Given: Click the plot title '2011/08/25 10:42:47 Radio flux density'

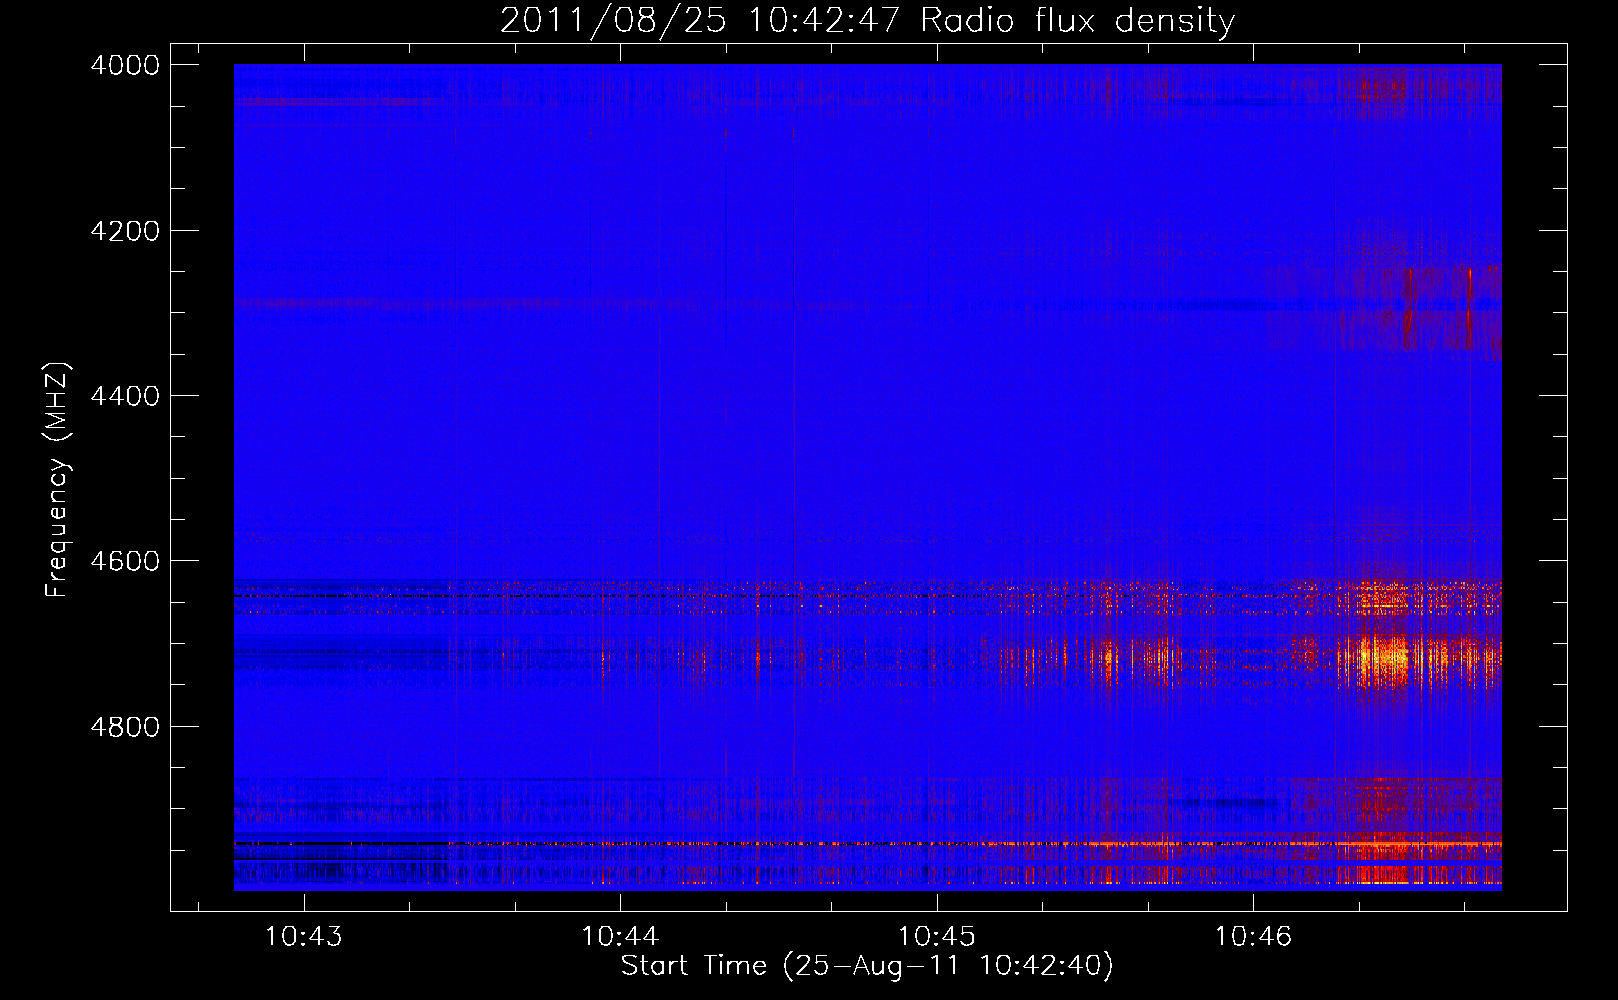Looking at the screenshot, I should pyautogui.click(x=867, y=20).
